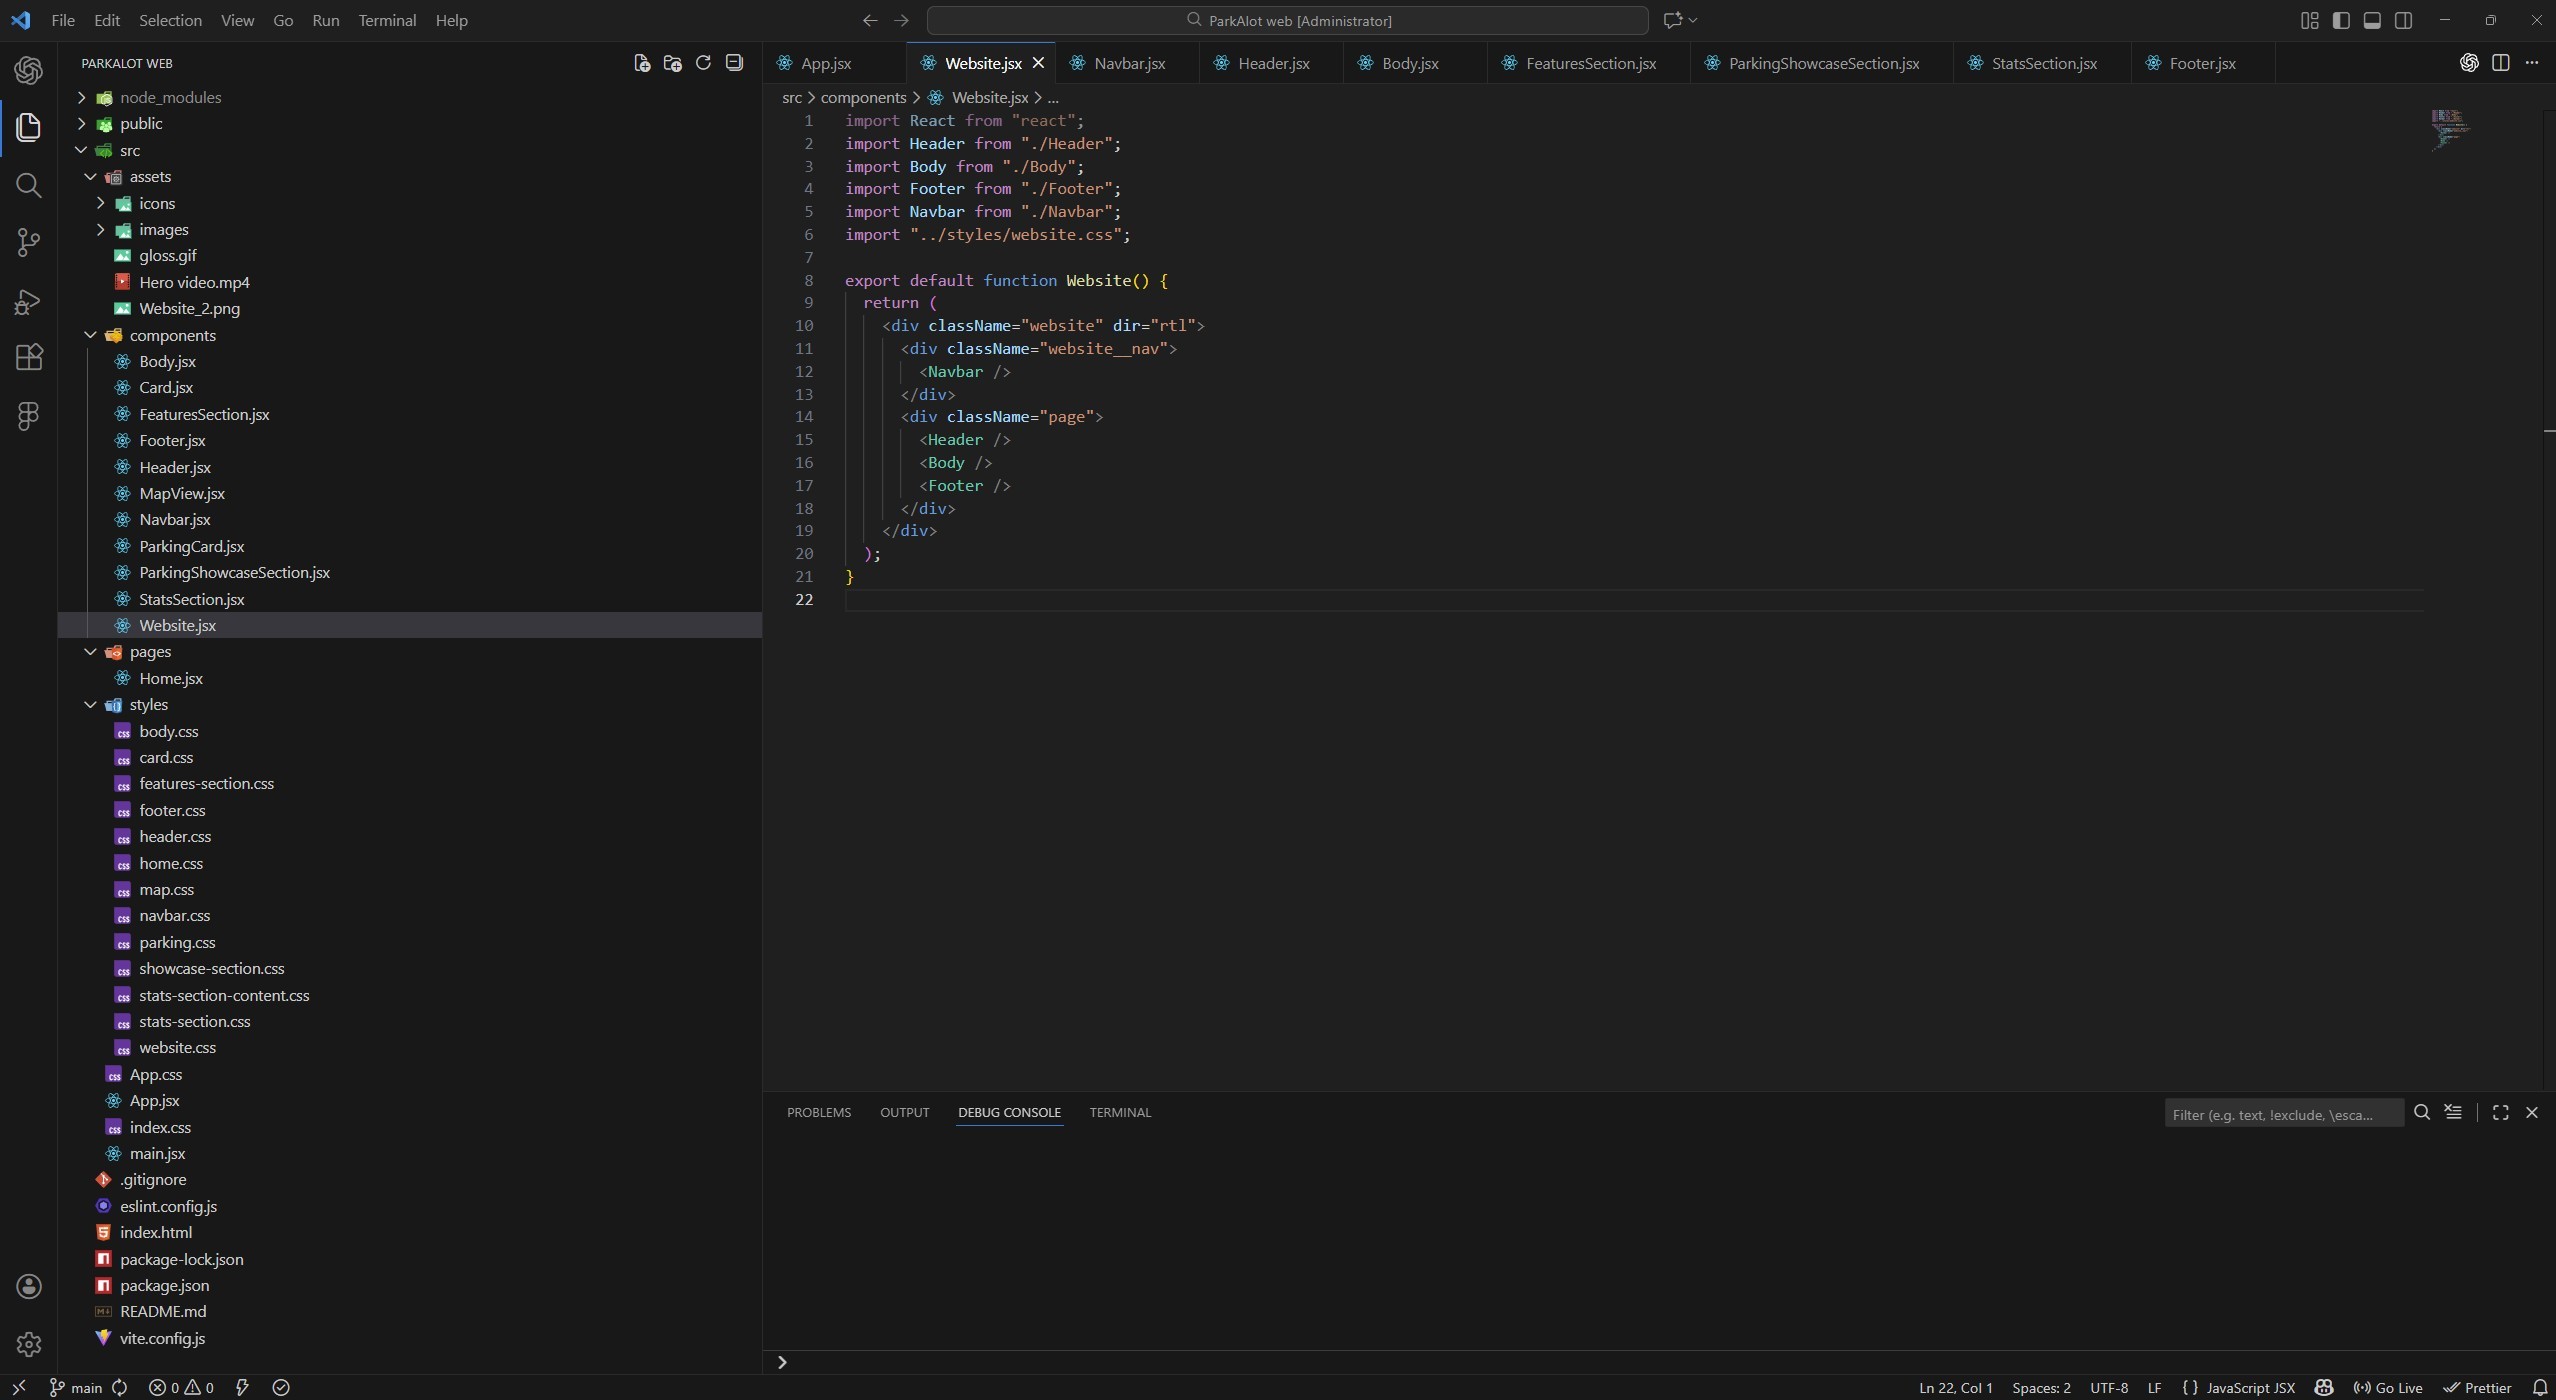The height and width of the screenshot is (1400, 2556).
Task: Switch to the Navbar.jsx editor tab
Action: point(1128,63)
